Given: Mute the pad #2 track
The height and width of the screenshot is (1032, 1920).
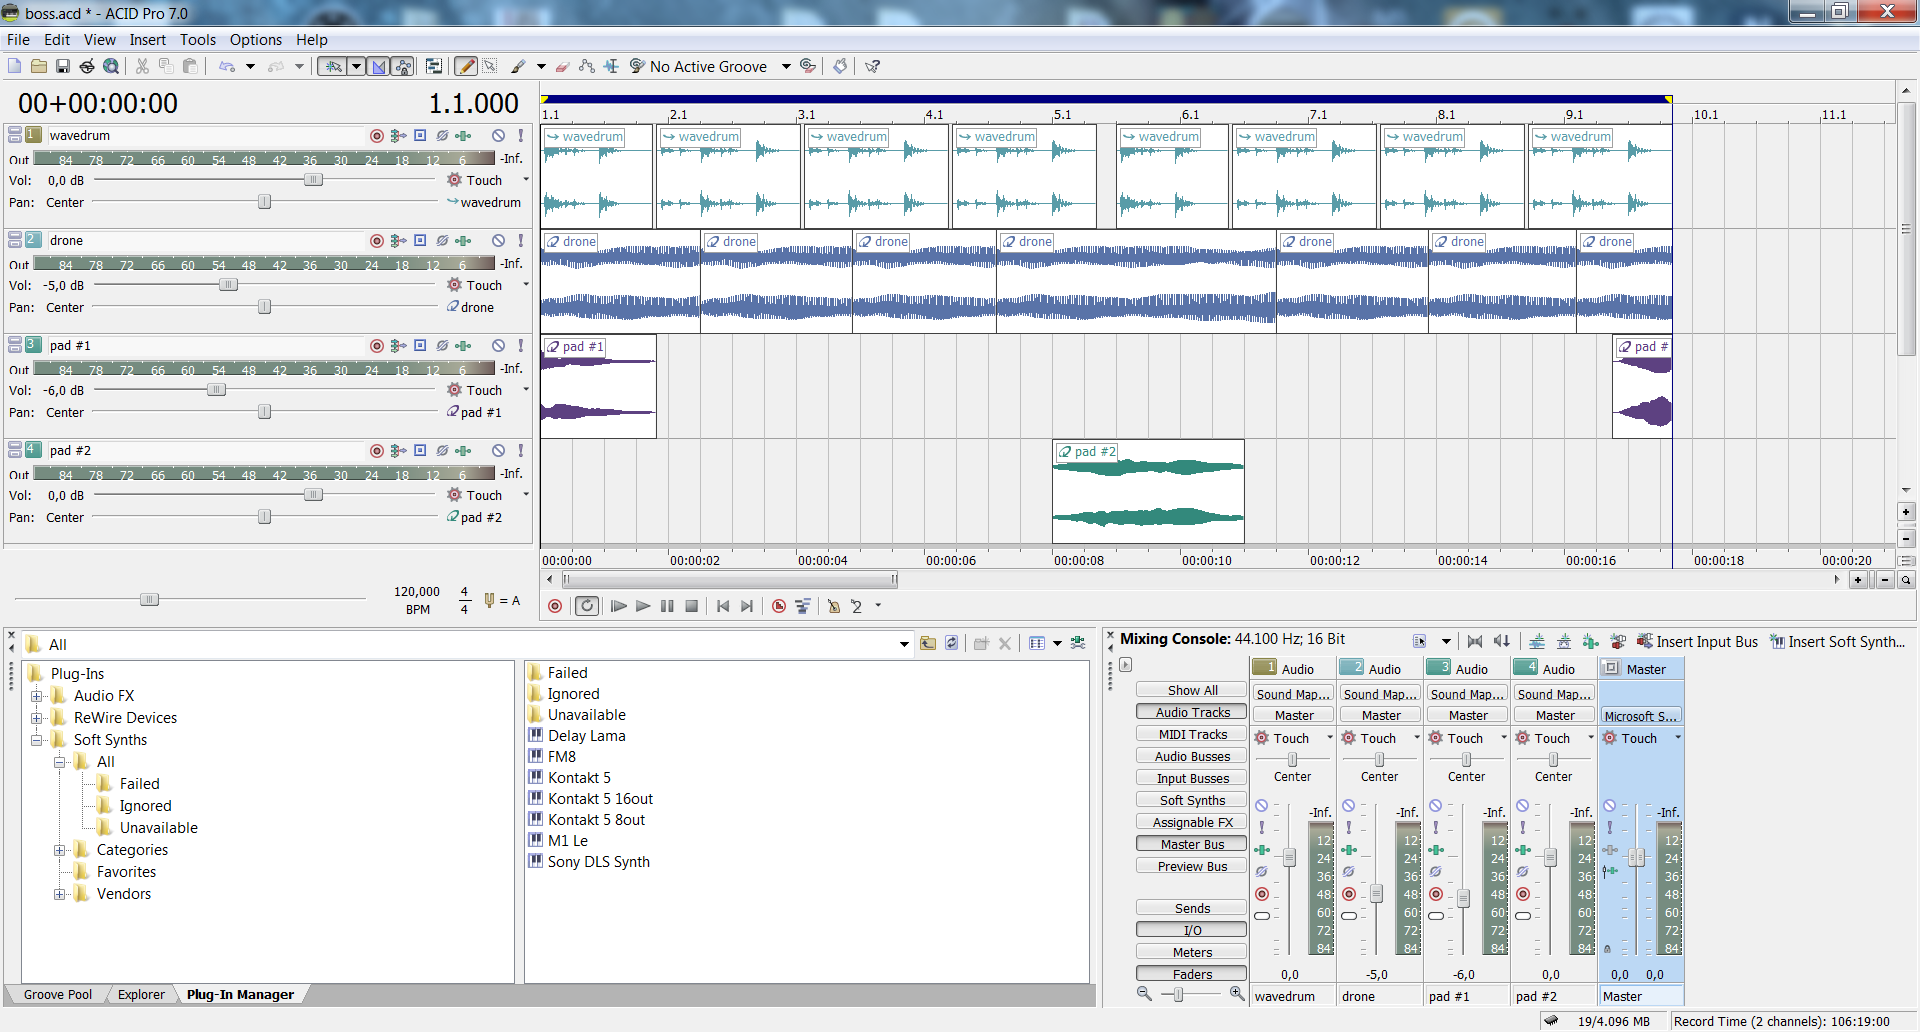Looking at the screenshot, I should pos(498,450).
